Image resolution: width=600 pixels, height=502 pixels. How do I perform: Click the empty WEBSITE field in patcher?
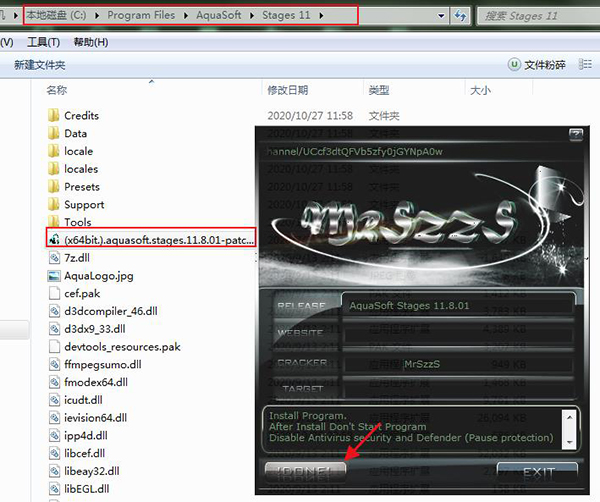point(458,335)
